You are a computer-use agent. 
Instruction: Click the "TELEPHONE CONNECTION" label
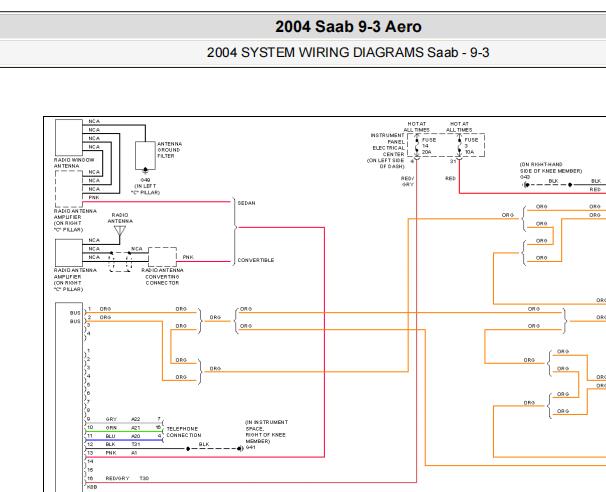tap(184, 432)
